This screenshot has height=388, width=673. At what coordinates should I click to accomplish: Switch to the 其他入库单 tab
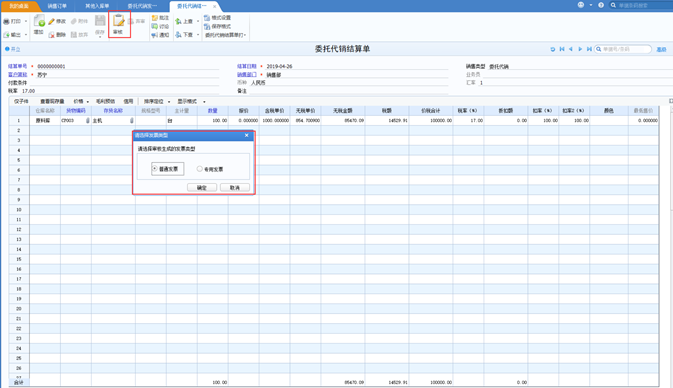(97, 6)
